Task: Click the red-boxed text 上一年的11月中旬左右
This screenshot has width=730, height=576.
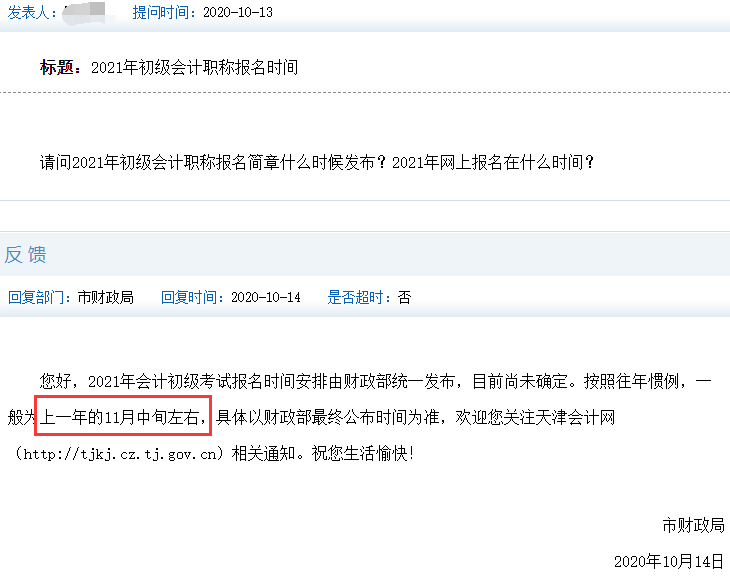Action: (x=123, y=416)
